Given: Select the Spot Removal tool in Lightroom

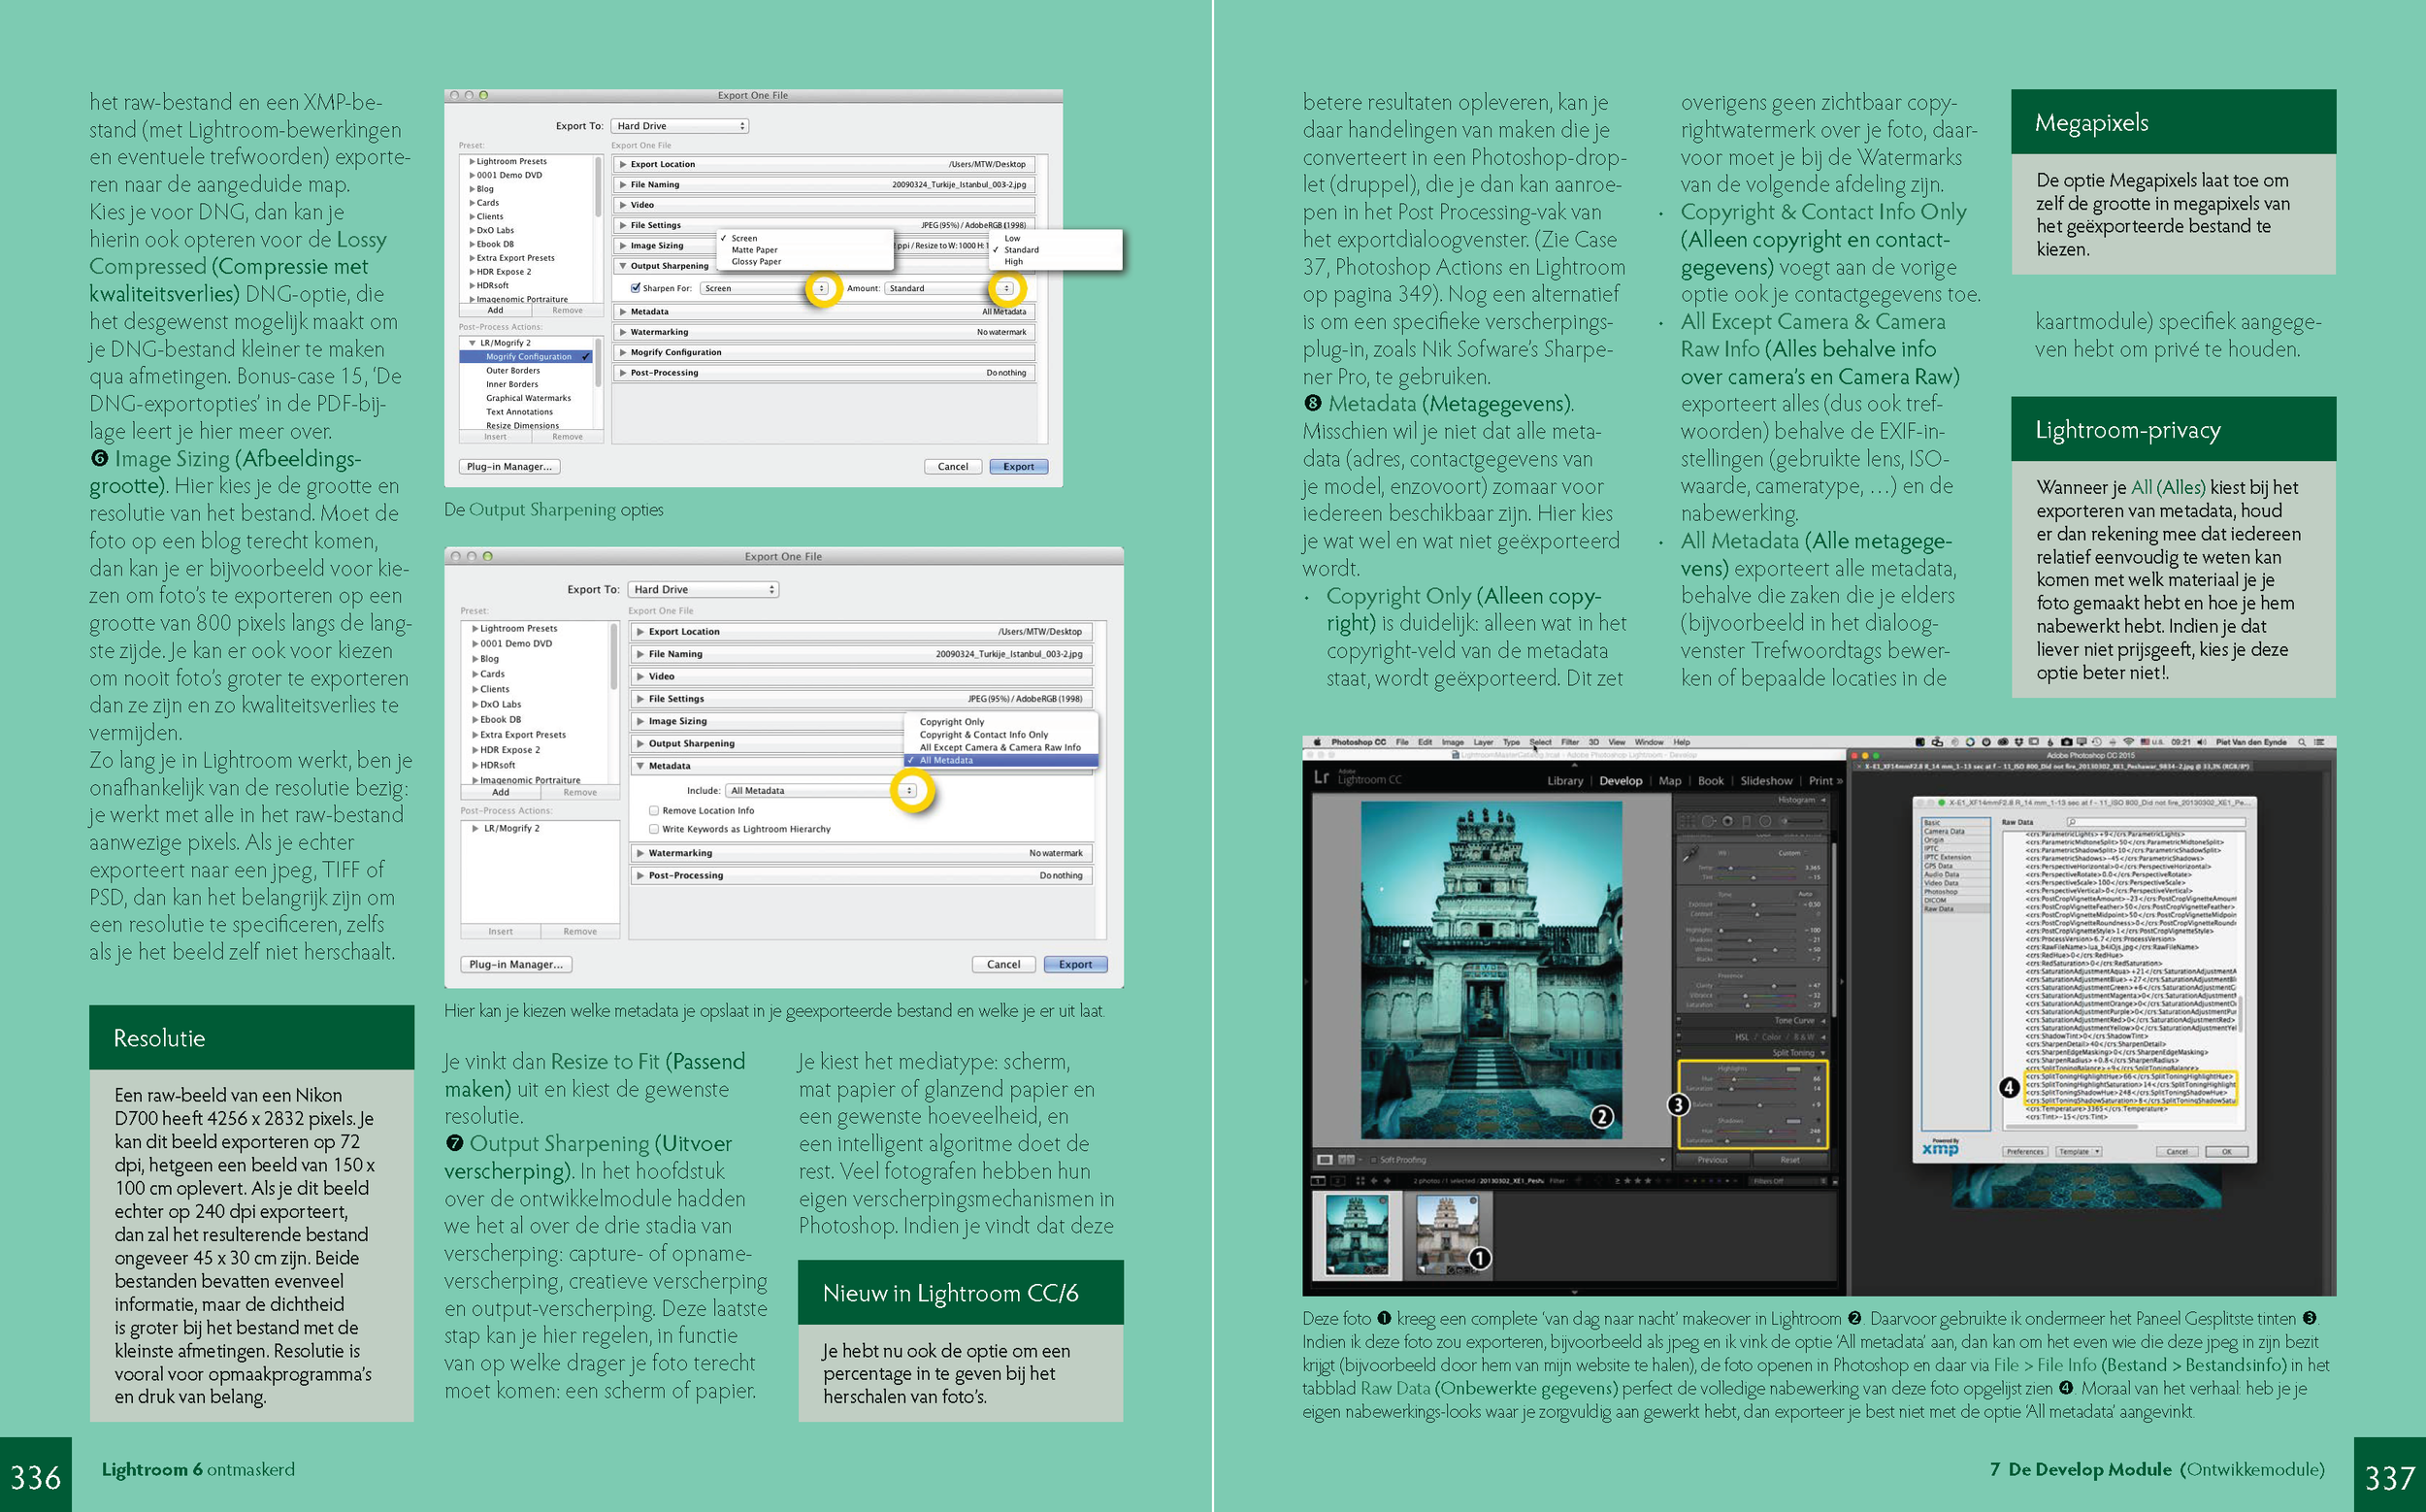Looking at the screenshot, I should pos(1709,822).
